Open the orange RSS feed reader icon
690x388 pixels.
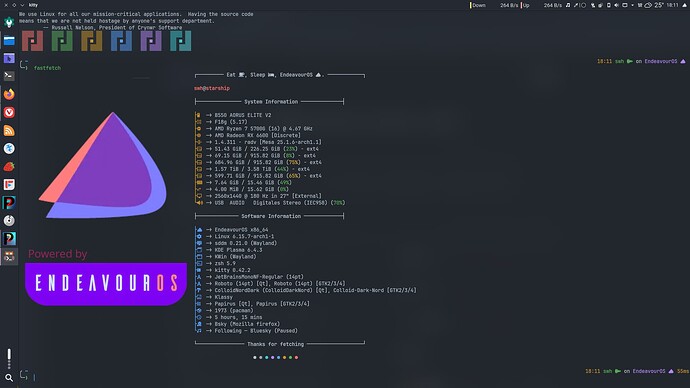point(9,130)
